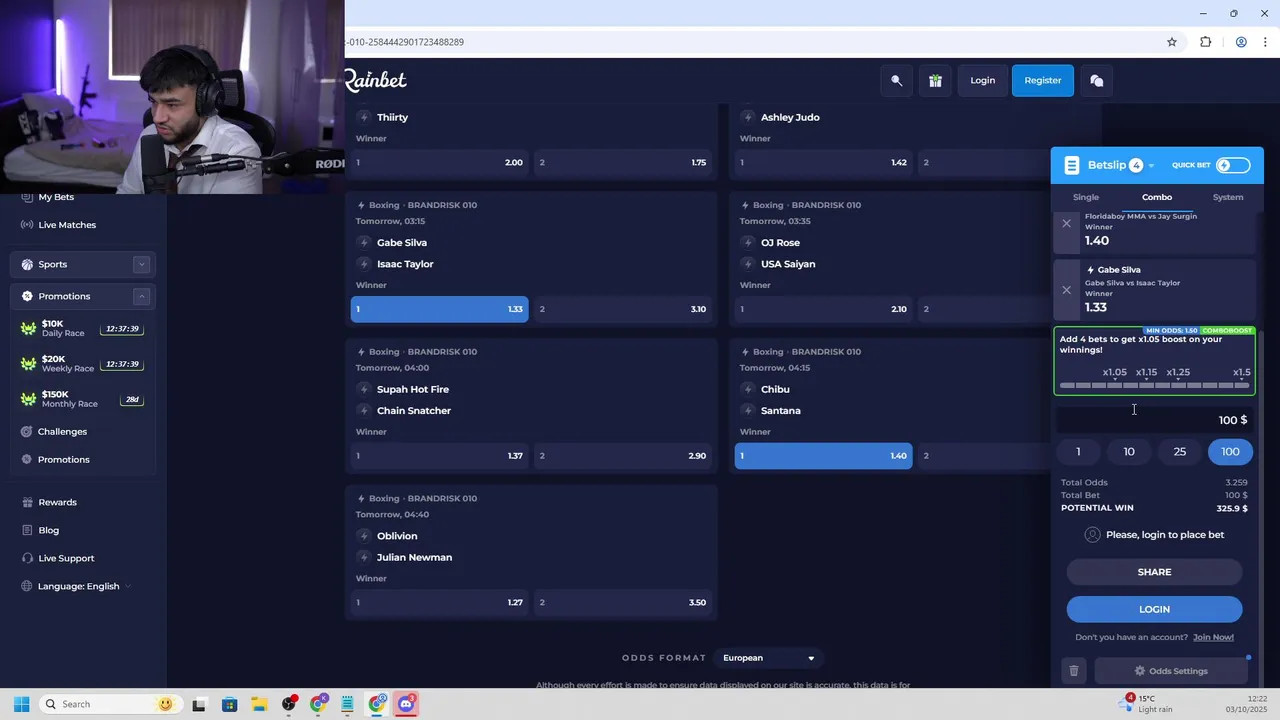Viewport: 1280px width, 720px height.
Task: Select Thiirty odds 2.00
Action: (439, 162)
